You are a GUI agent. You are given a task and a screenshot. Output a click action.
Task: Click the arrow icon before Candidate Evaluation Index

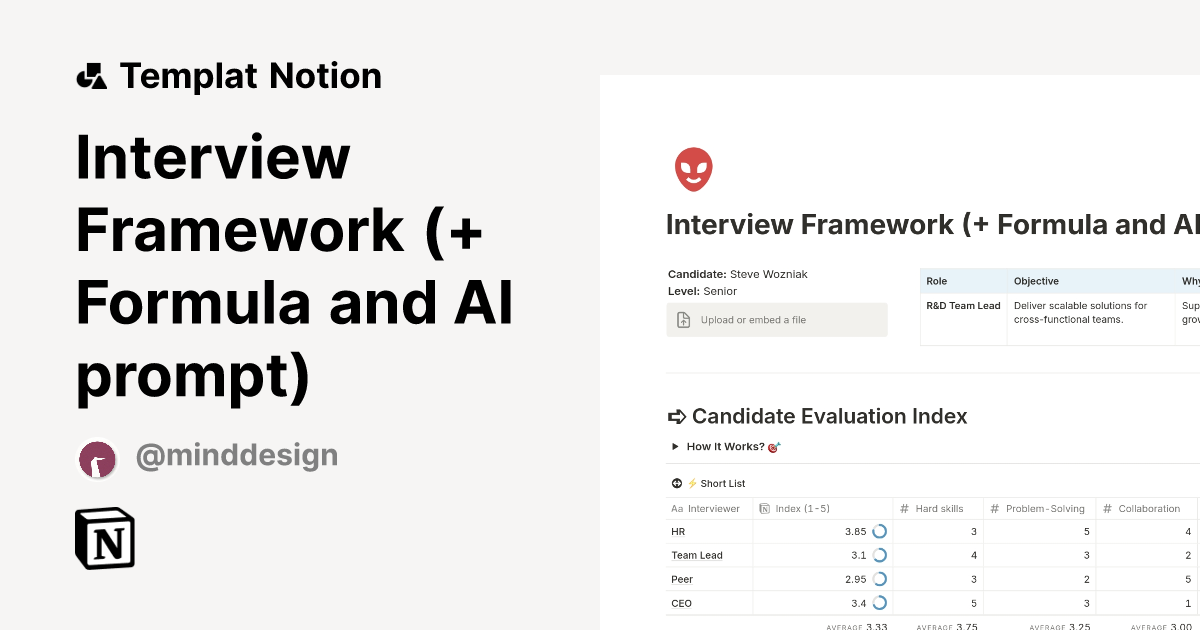tap(678, 416)
